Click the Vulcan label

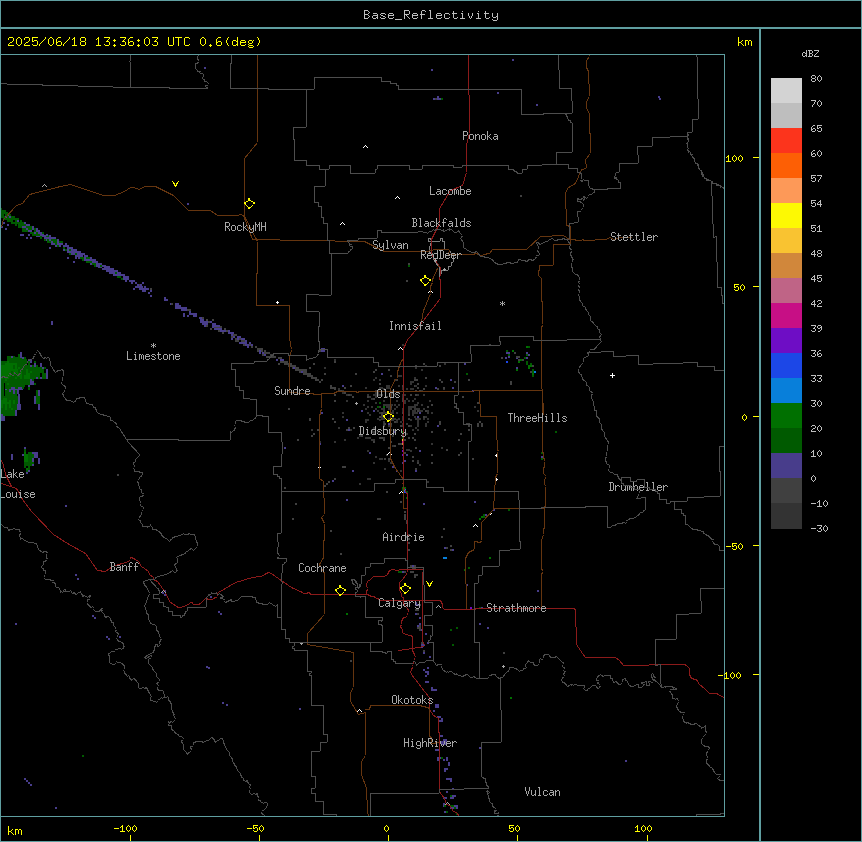click(542, 792)
